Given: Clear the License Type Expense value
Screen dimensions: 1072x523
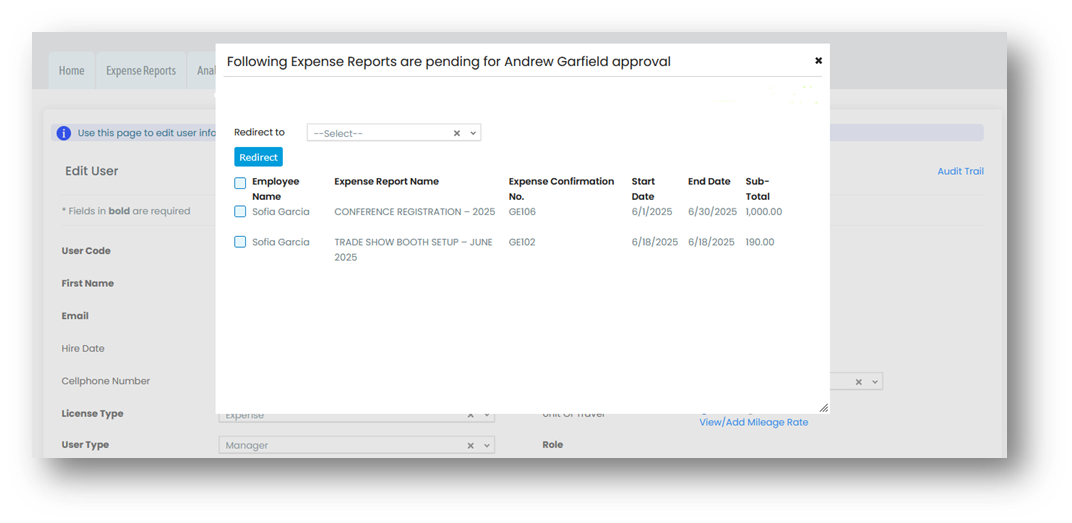Looking at the screenshot, I should point(470,415).
